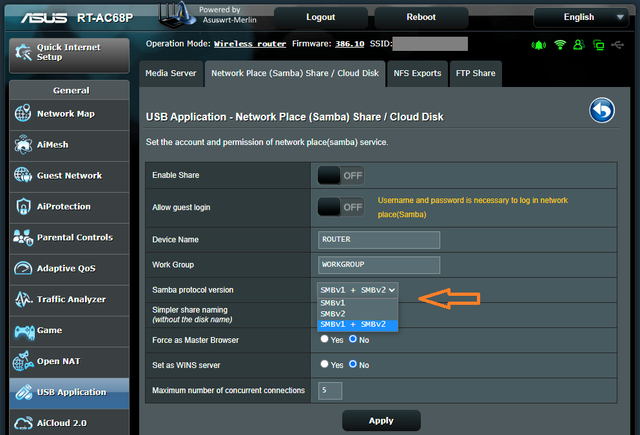The height and width of the screenshot is (435, 640).
Task: Click the Open NAT icon
Action: (x=23, y=361)
